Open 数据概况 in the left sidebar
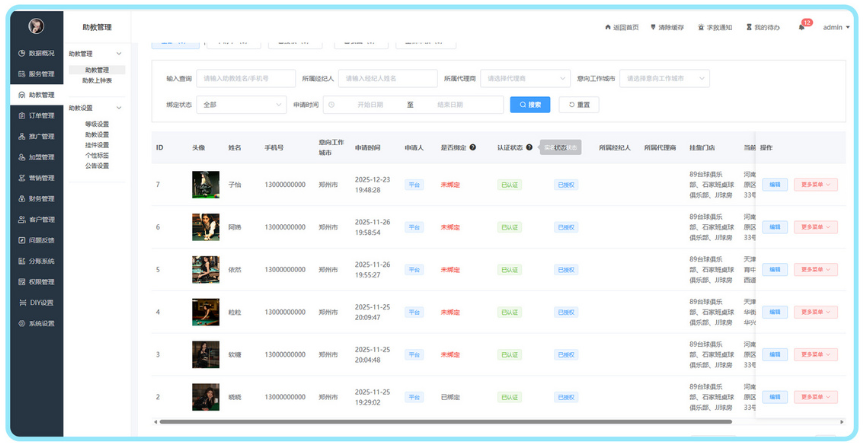The image size is (866, 443). pos(36,53)
